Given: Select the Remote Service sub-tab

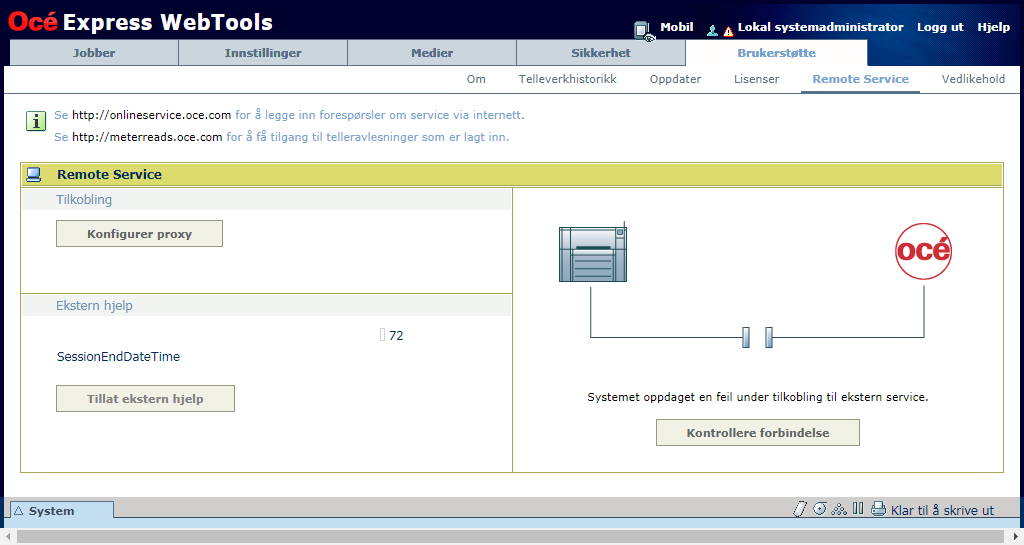Looking at the screenshot, I should [860, 79].
